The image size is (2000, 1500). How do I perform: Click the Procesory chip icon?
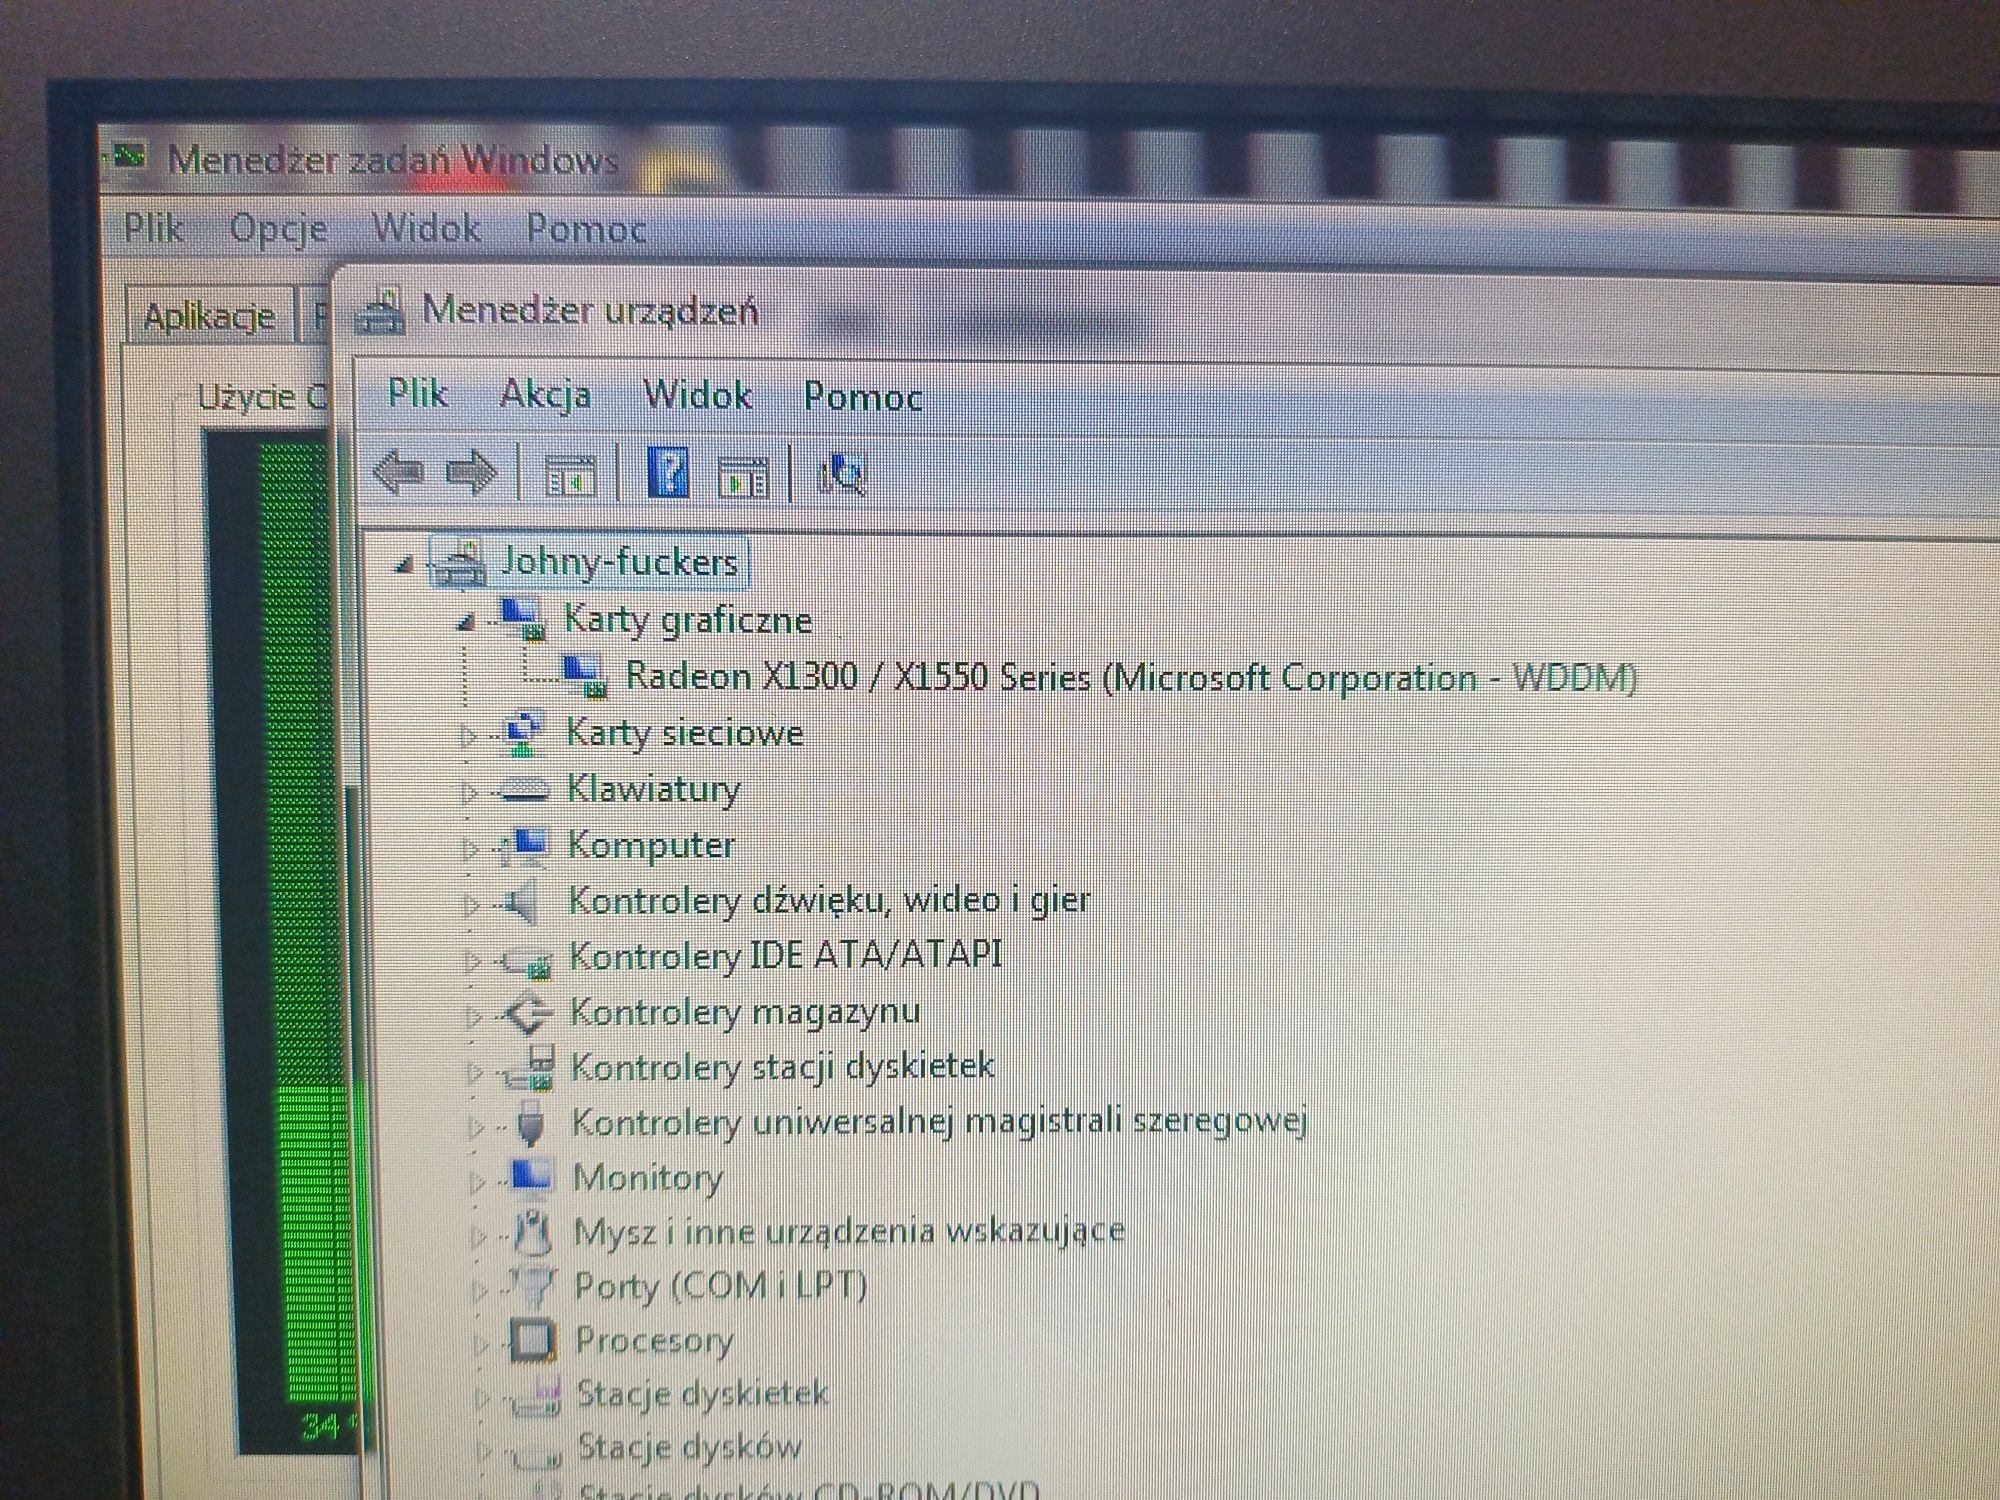[533, 1340]
